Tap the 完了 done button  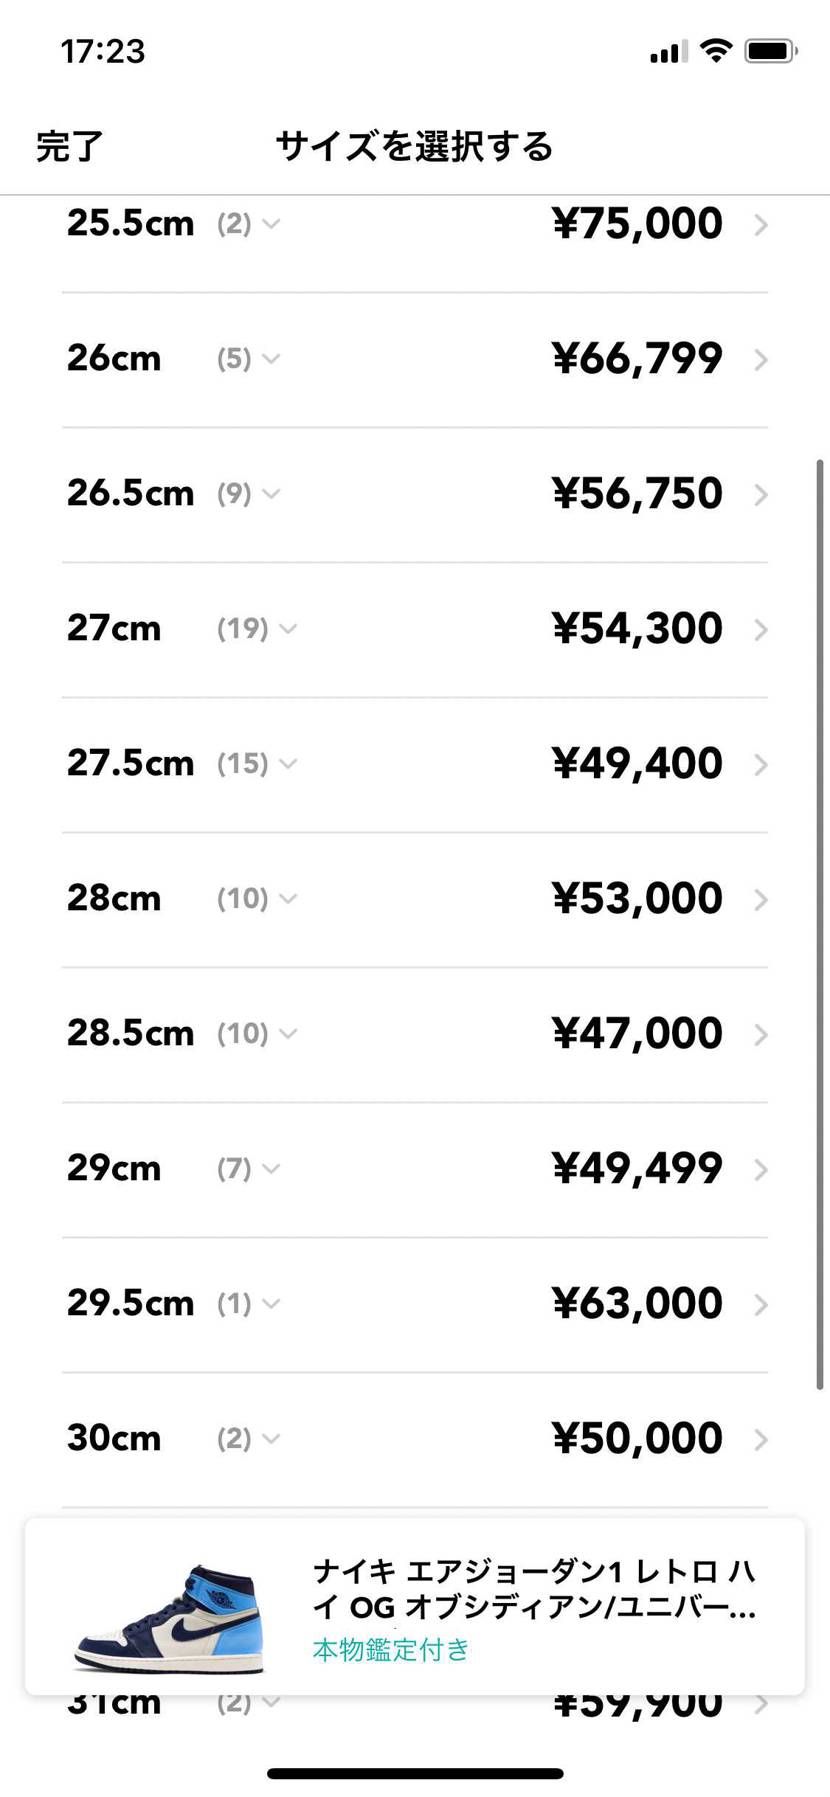69,146
